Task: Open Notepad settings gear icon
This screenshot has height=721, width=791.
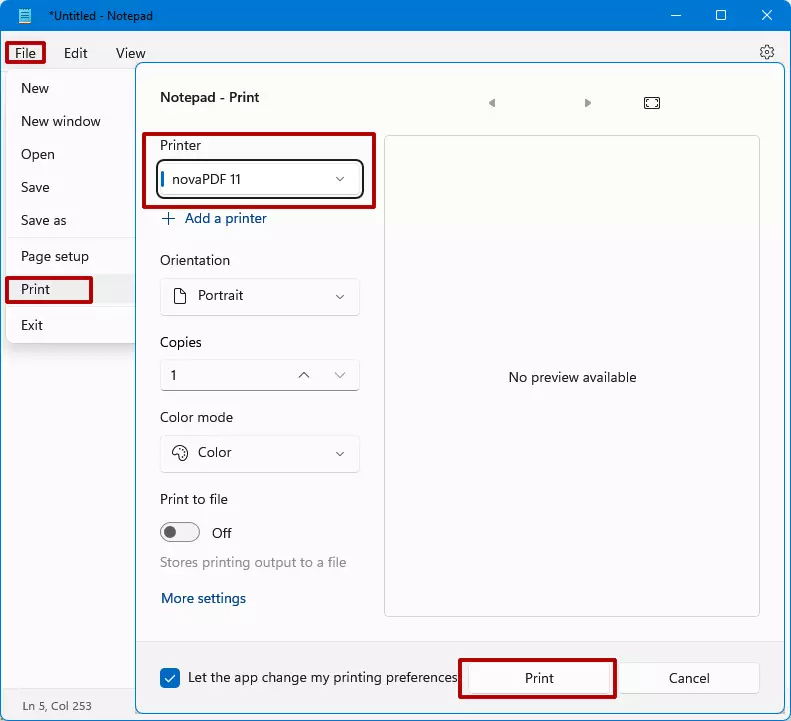Action: pyautogui.click(x=766, y=52)
